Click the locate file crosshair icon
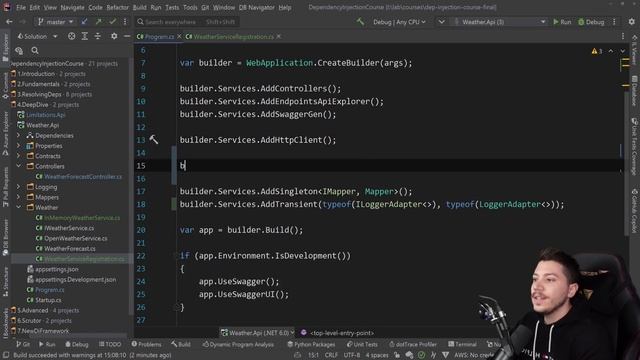The image size is (640, 360). [71, 36]
